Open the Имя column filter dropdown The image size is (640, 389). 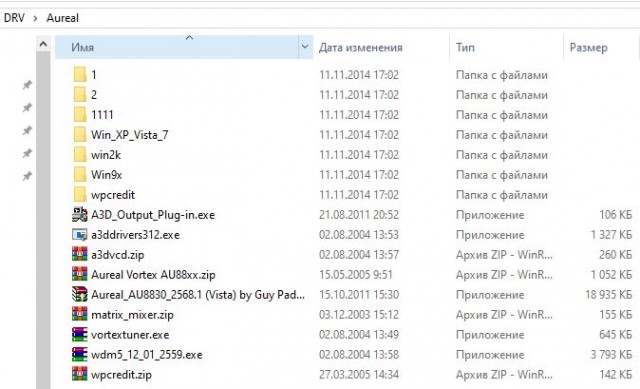click(305, 47)
